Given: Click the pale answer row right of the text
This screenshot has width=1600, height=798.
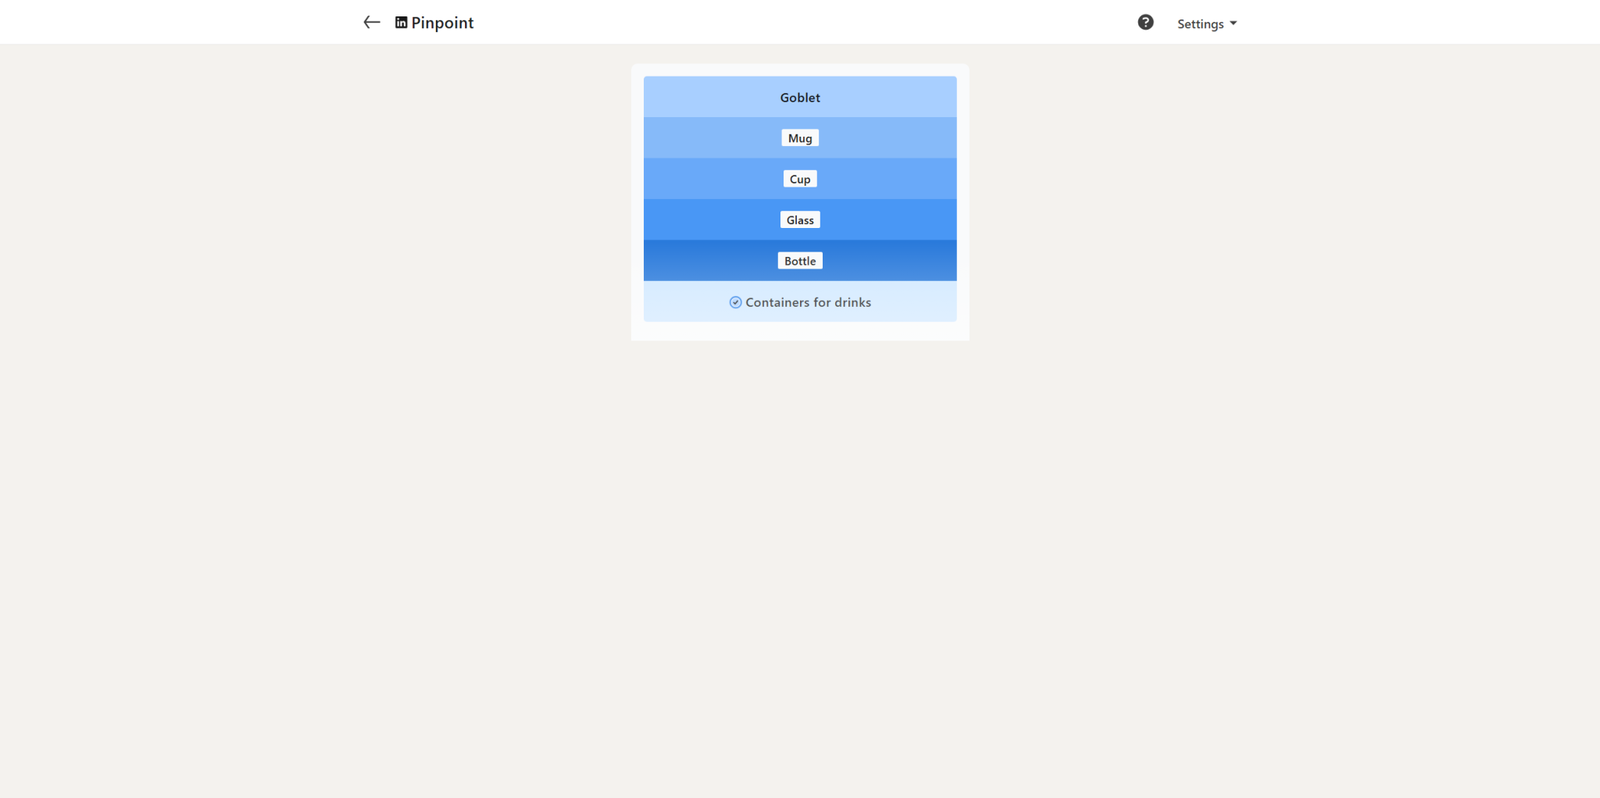Looking at the screenshot, I should 915,302.
